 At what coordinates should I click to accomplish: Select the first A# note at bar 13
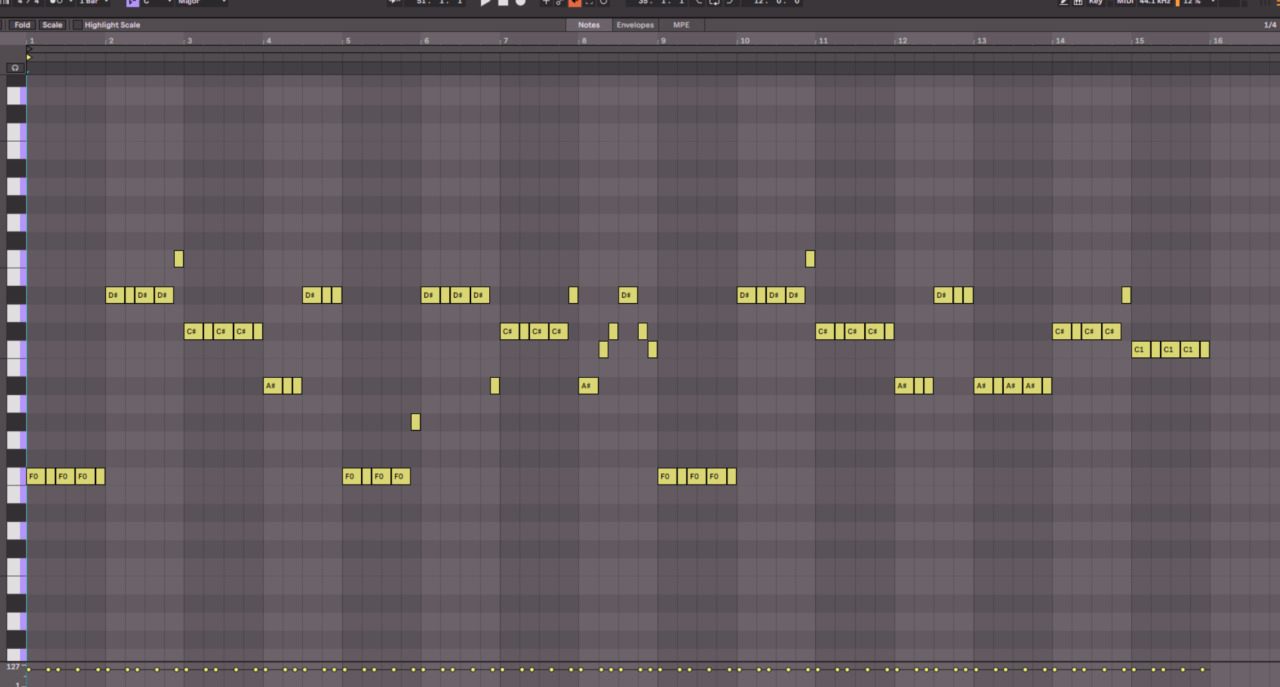(x=983, y=385)
